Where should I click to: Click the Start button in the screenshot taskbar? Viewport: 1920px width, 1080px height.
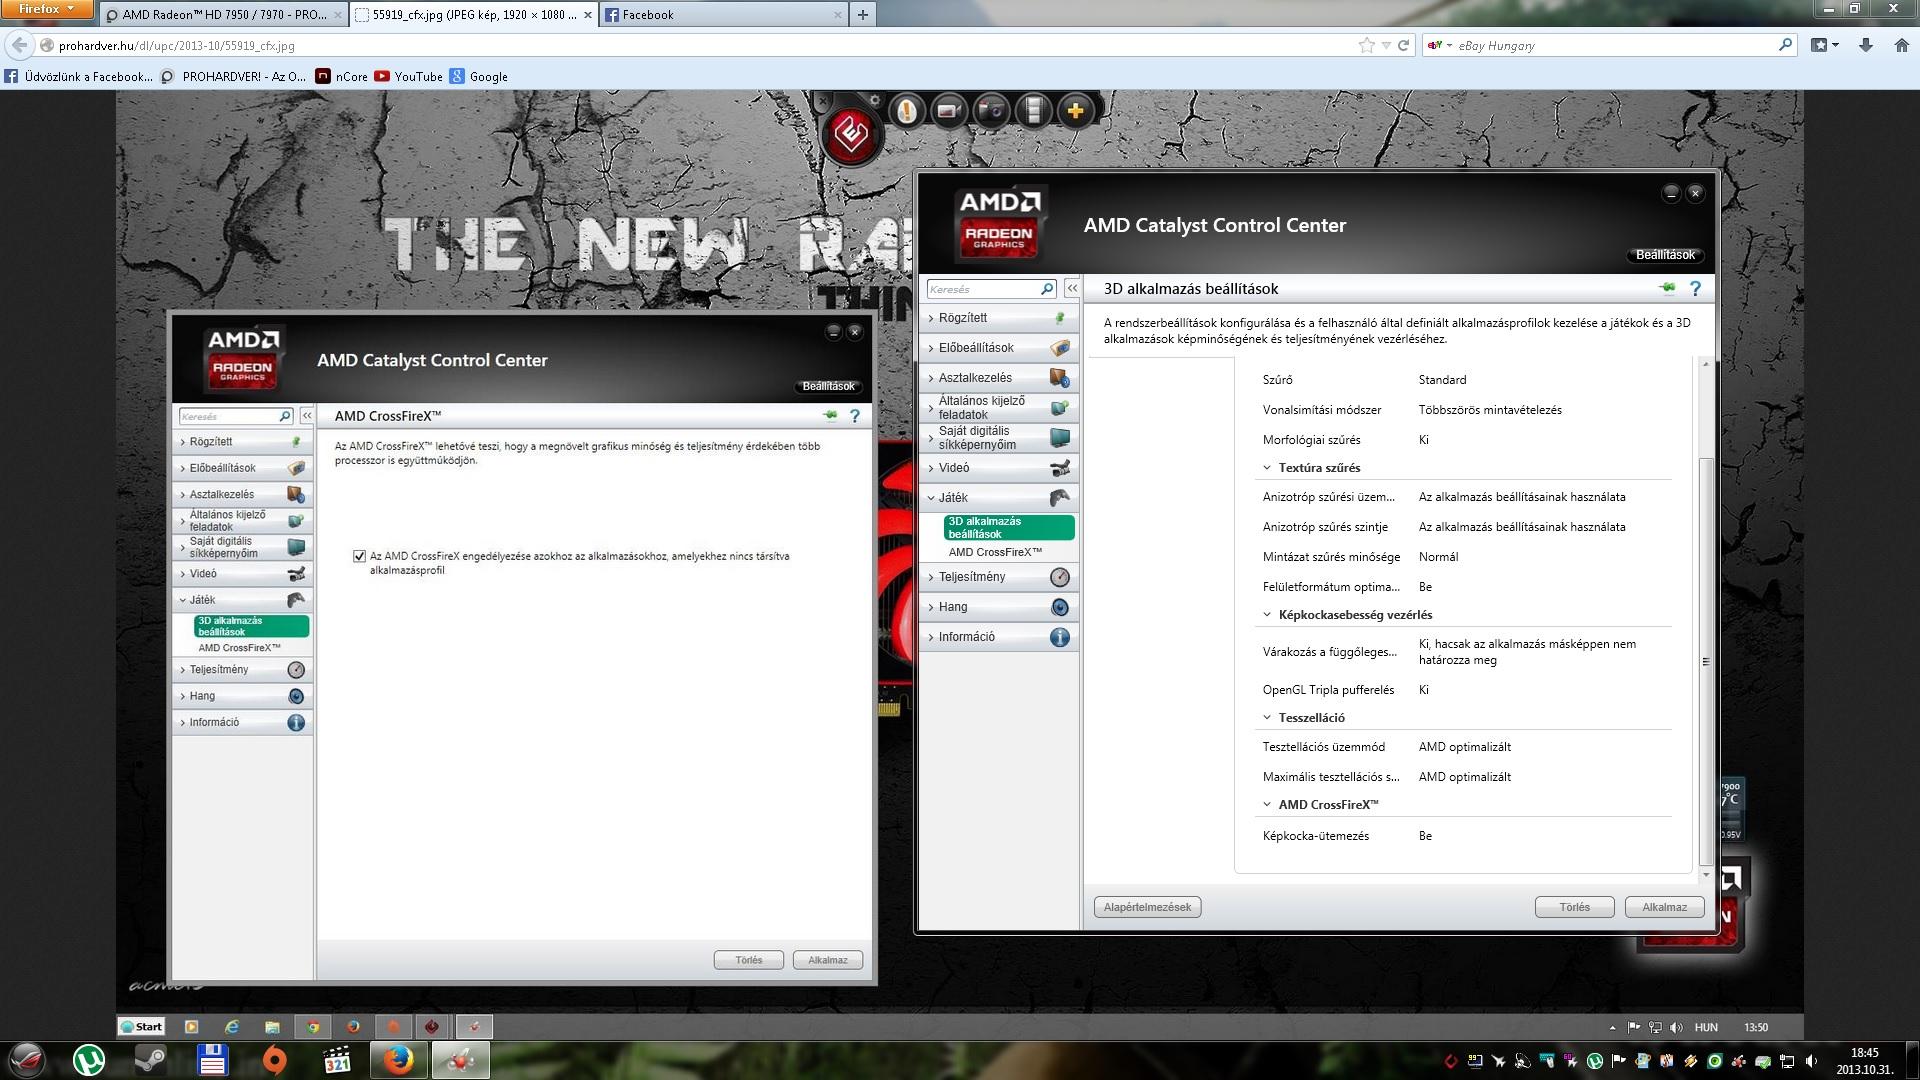click(x=141, y=1026)
